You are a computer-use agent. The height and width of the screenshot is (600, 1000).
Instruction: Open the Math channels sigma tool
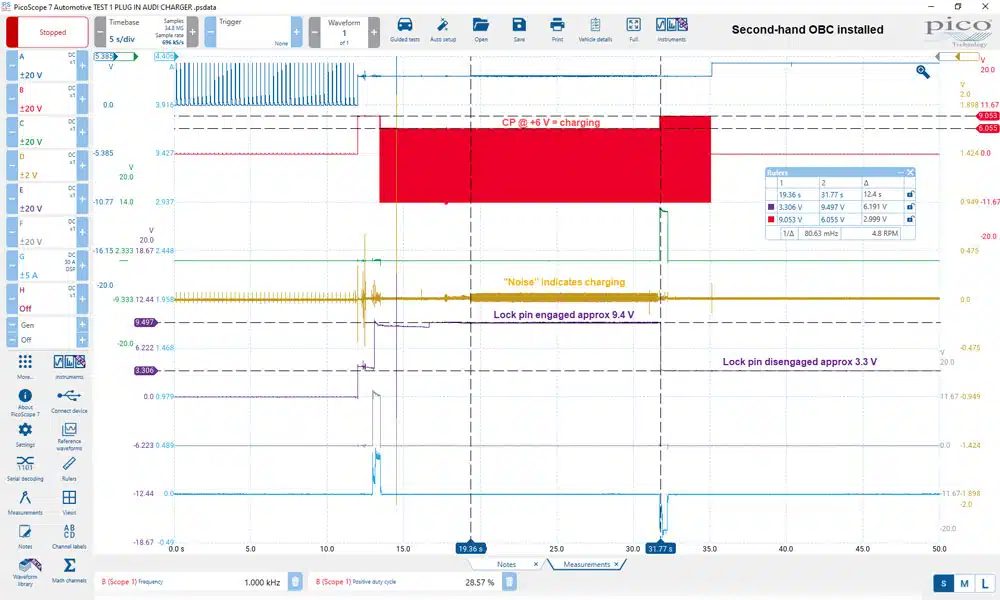[69, 569]
